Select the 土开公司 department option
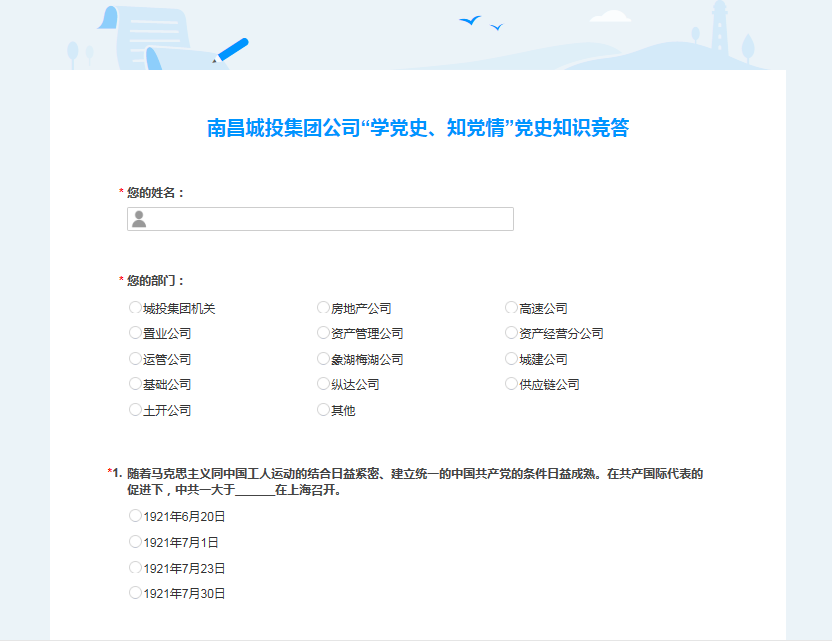 (x=133, y=410)
